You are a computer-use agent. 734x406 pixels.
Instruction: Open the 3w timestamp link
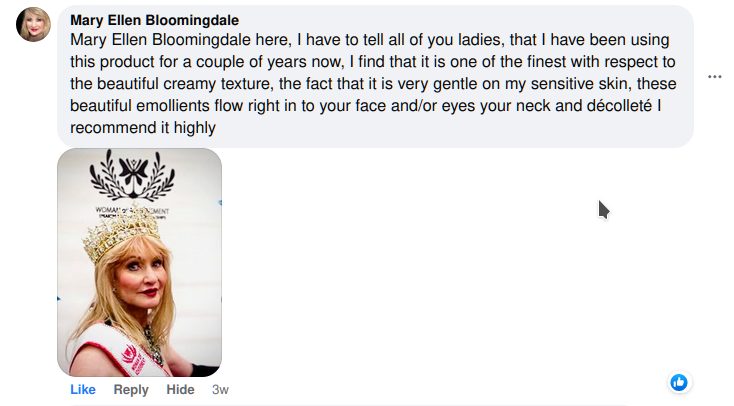tap(220, 390)
